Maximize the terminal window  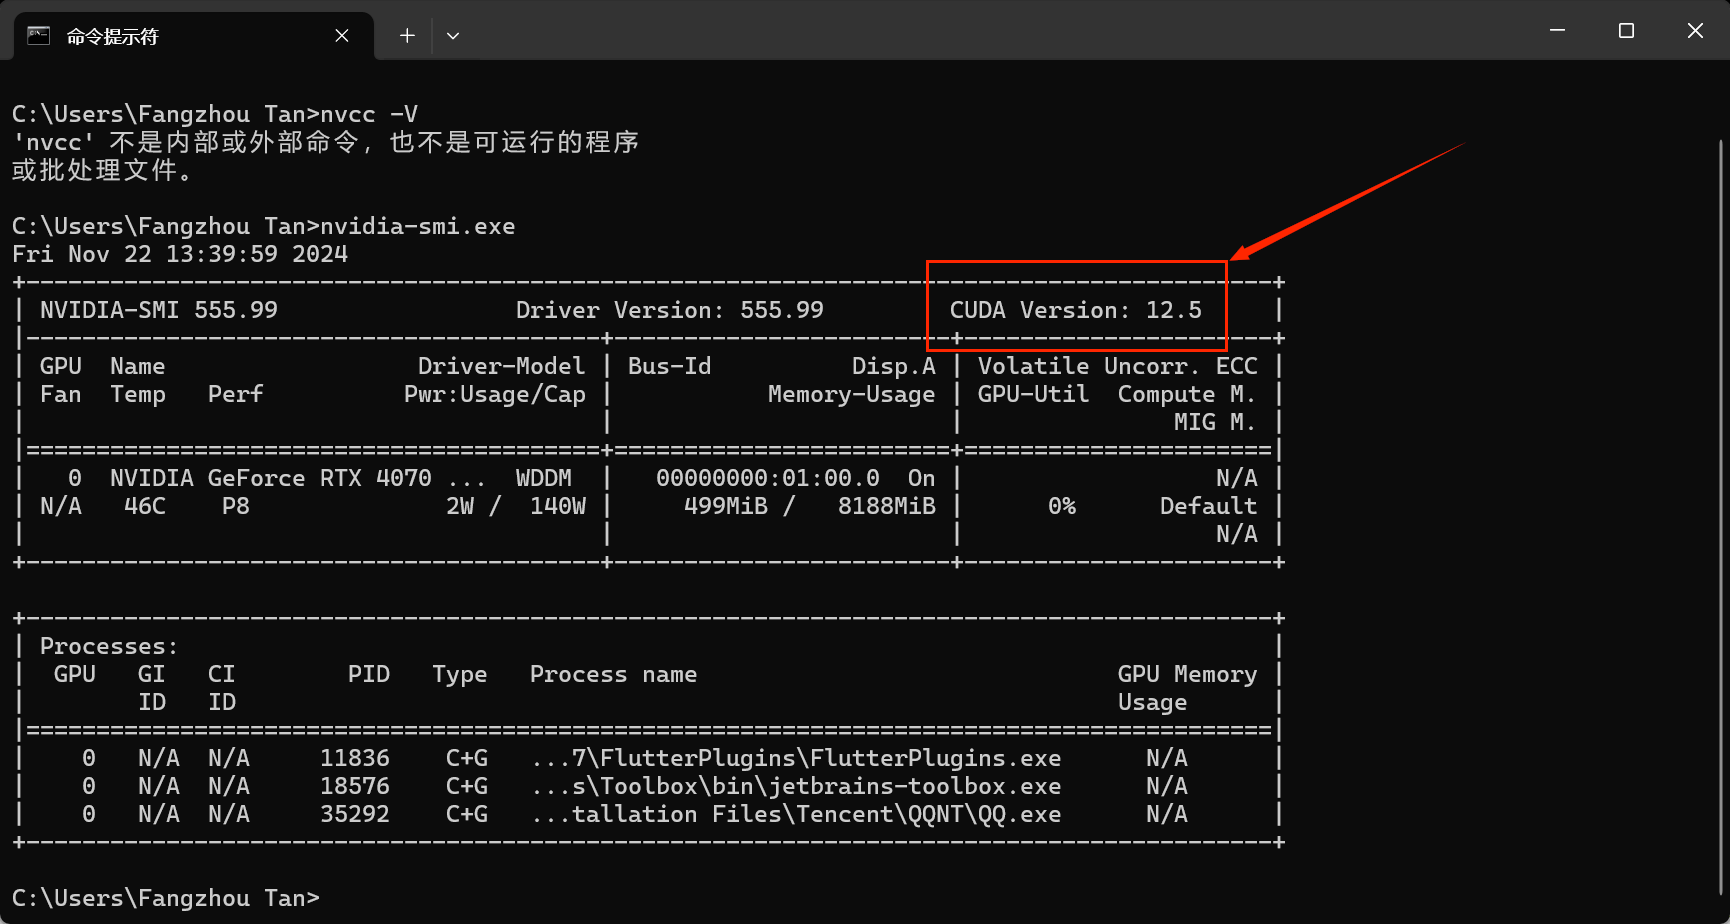(1626, 31)
